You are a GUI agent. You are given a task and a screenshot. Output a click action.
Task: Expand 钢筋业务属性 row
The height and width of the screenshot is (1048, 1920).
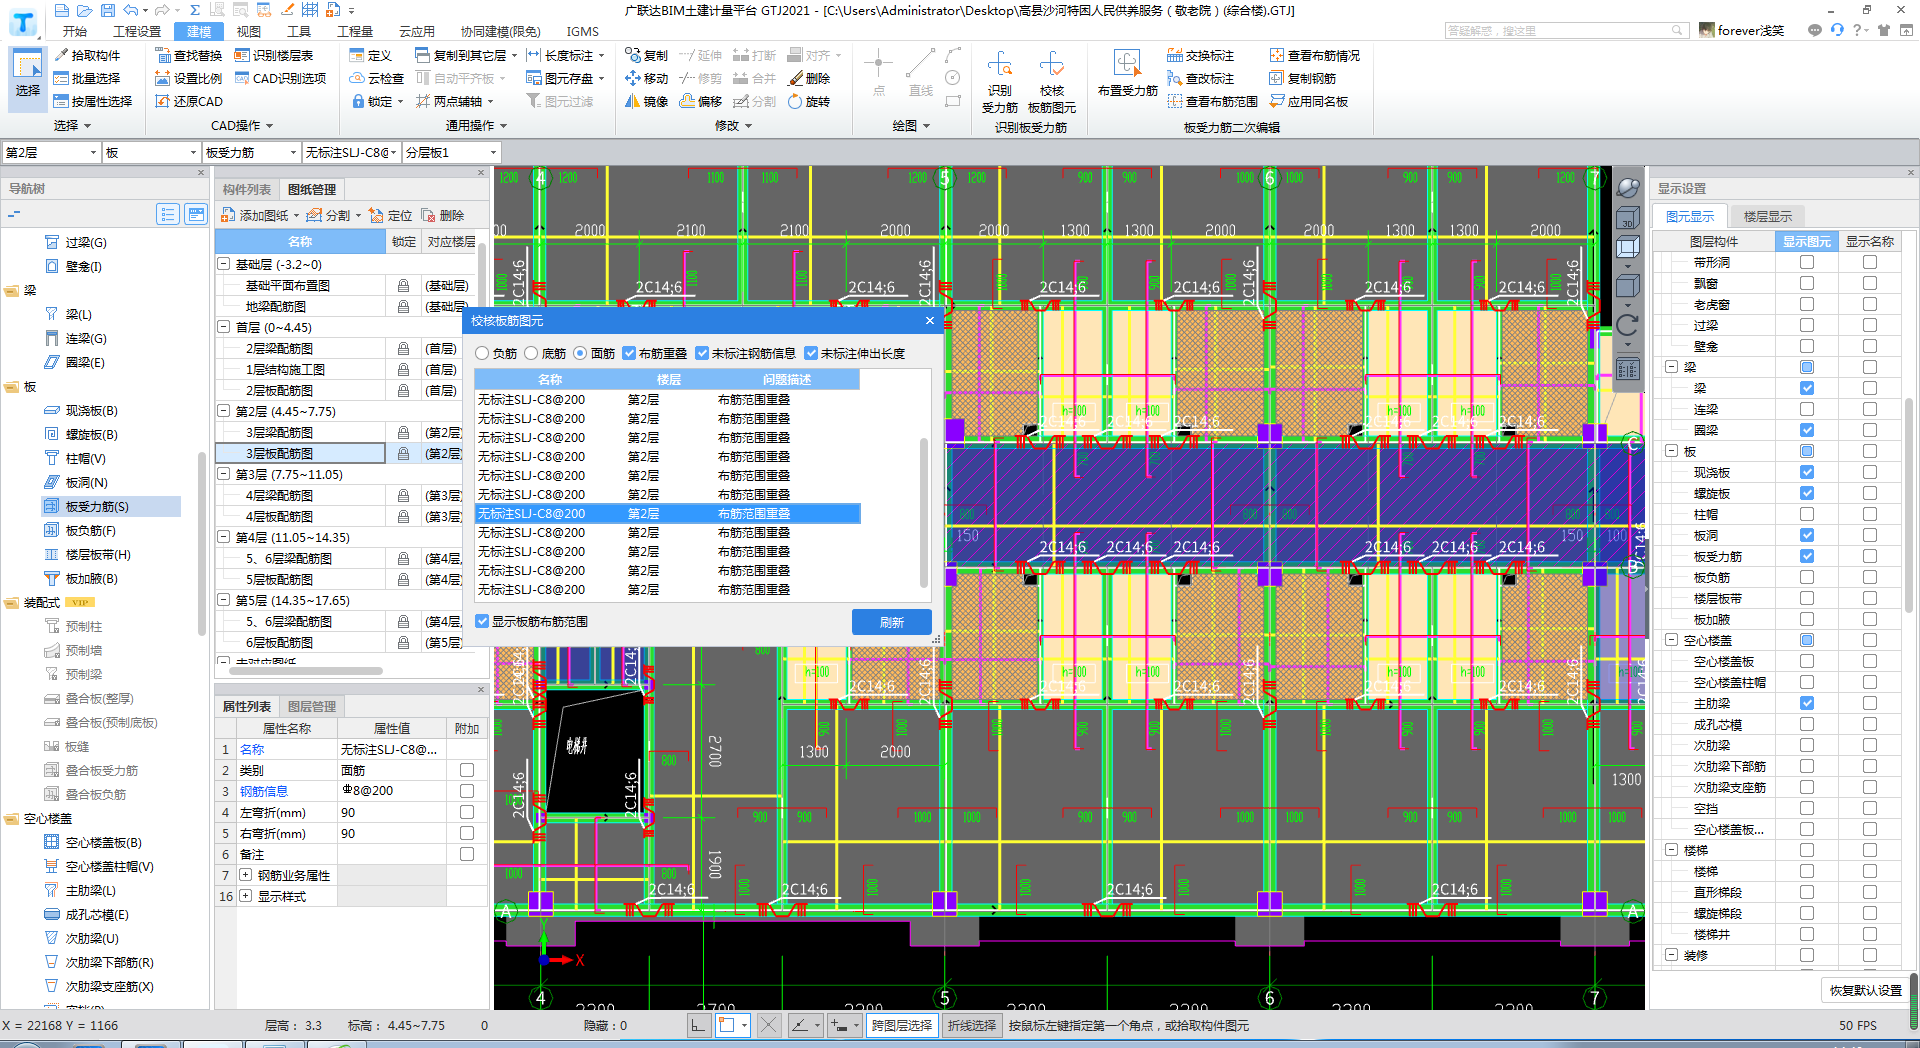tap(245, 875)
